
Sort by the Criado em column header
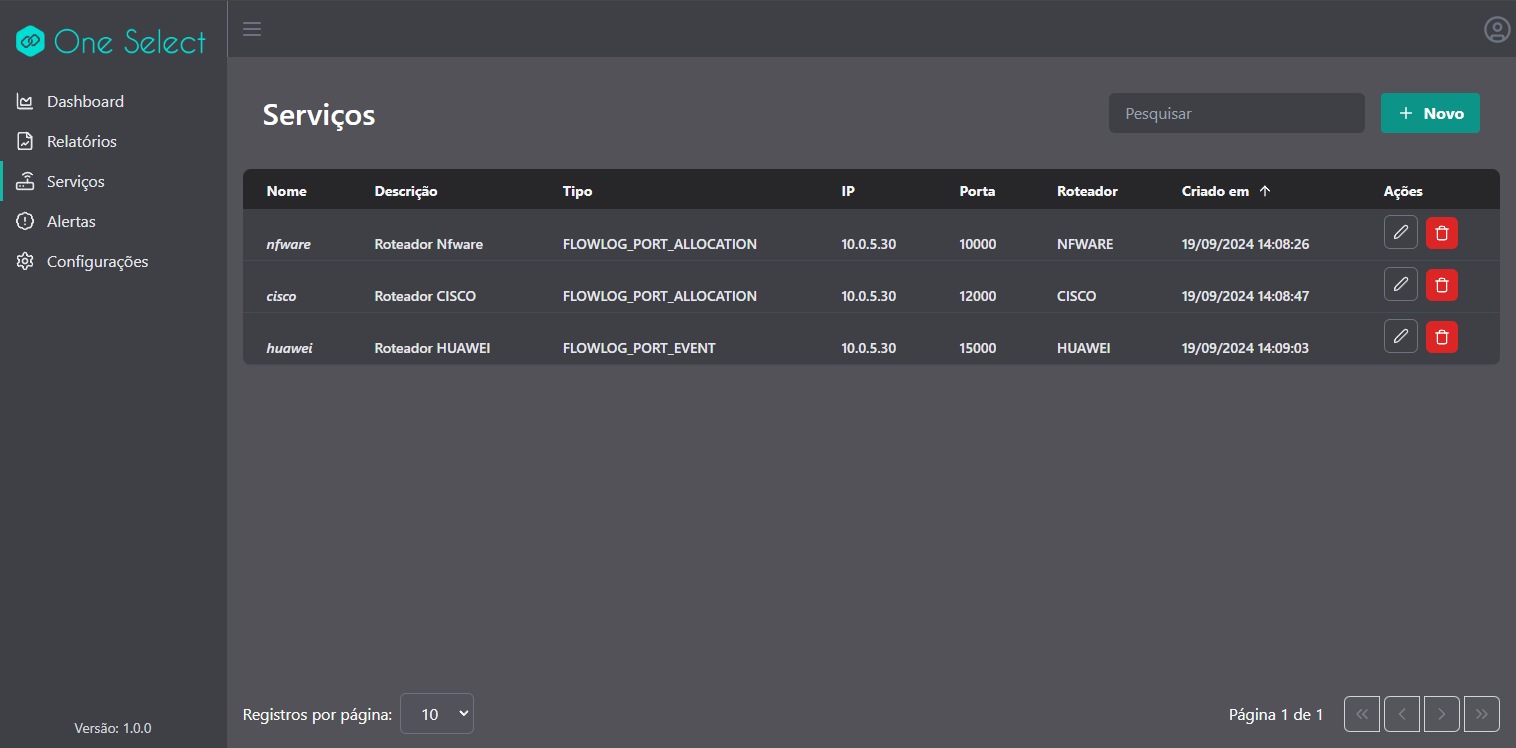point(1215,191)
